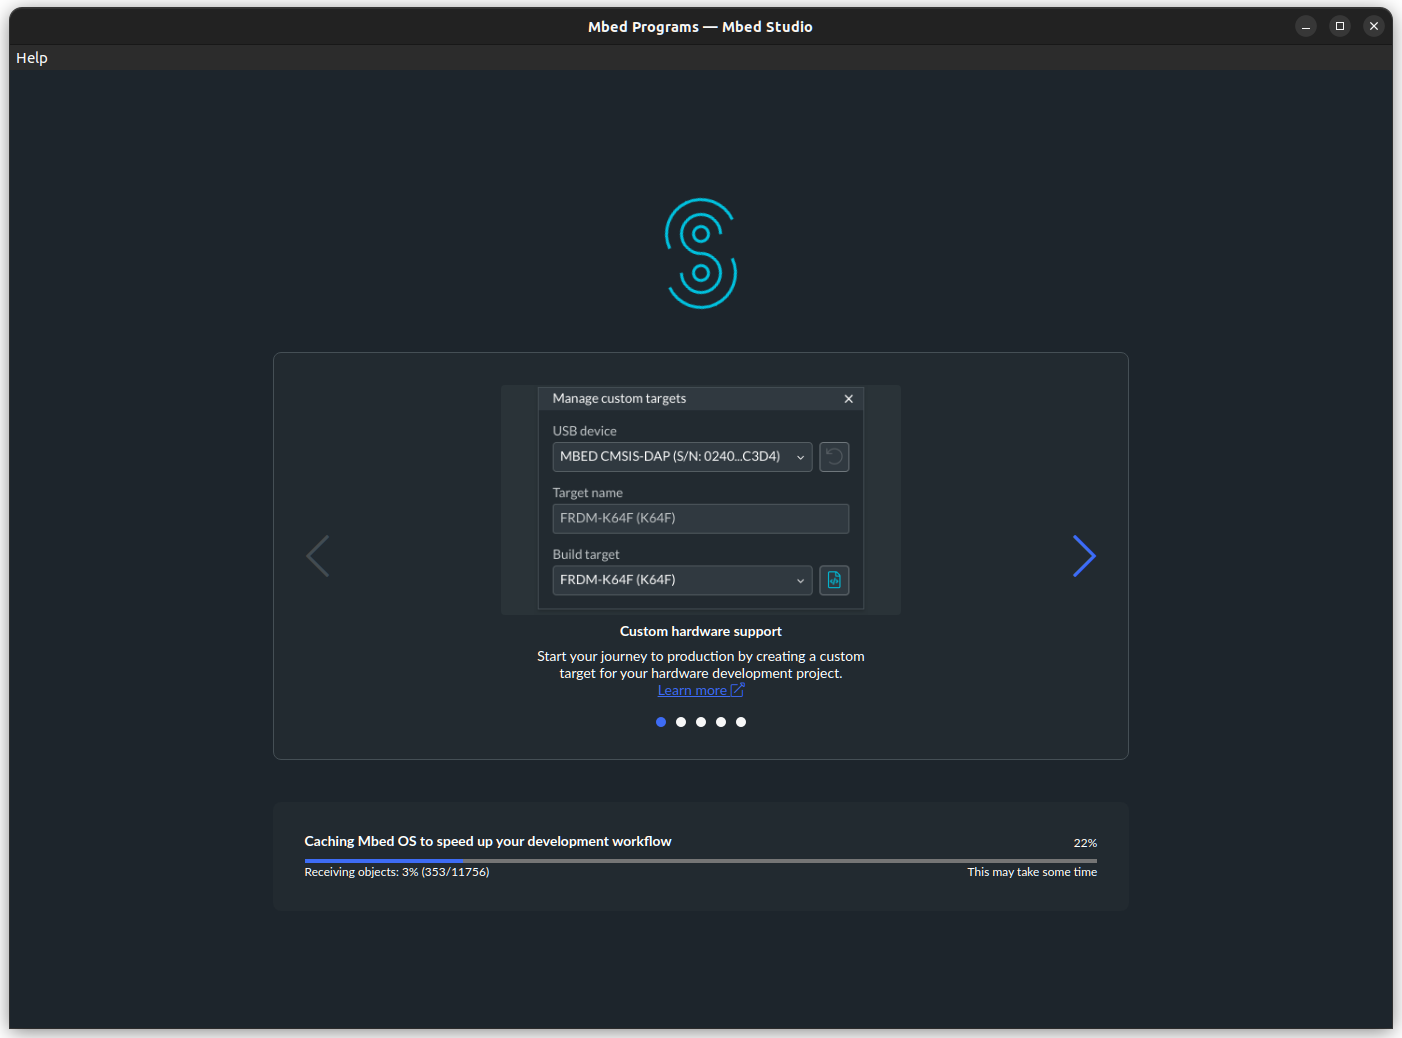
Task: Minimize the Mbed Studio window
Action: (x=1306, y=27)
